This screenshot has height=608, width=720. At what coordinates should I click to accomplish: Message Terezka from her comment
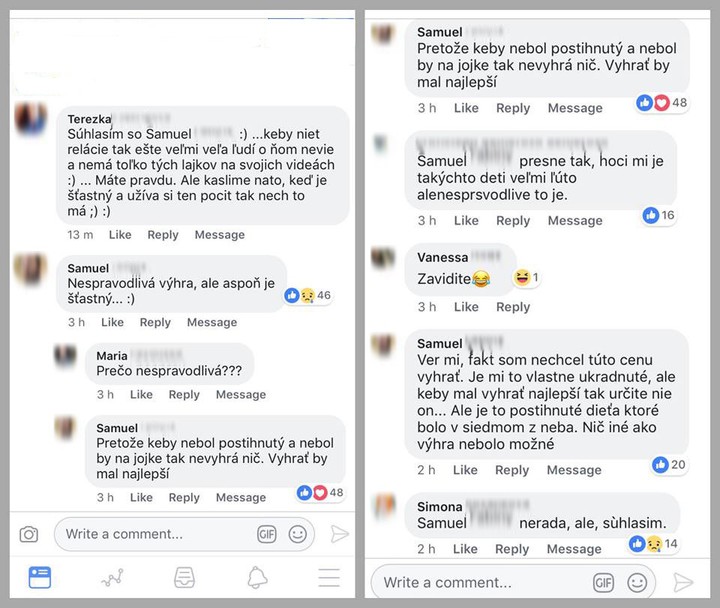(x=219, y=235)
